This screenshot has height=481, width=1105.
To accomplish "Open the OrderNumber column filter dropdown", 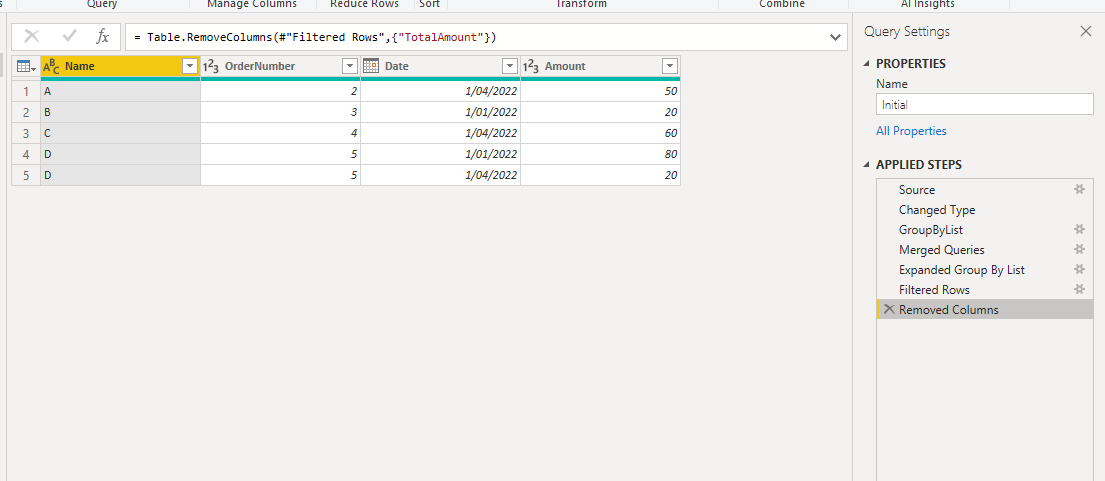I will [x=350, y=66].
